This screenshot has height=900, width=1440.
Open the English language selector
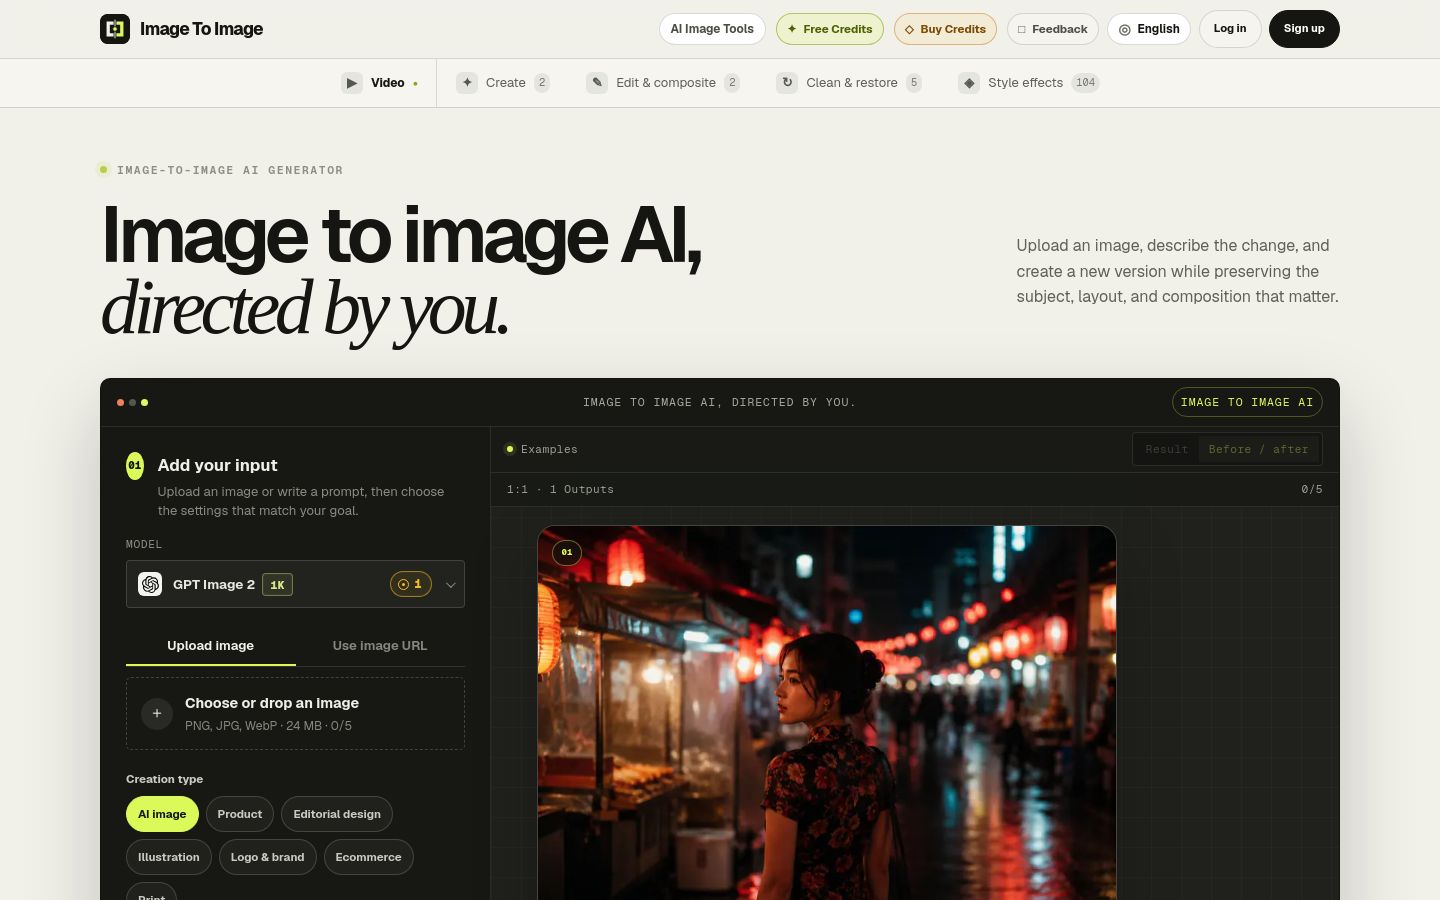[1148, 29]
